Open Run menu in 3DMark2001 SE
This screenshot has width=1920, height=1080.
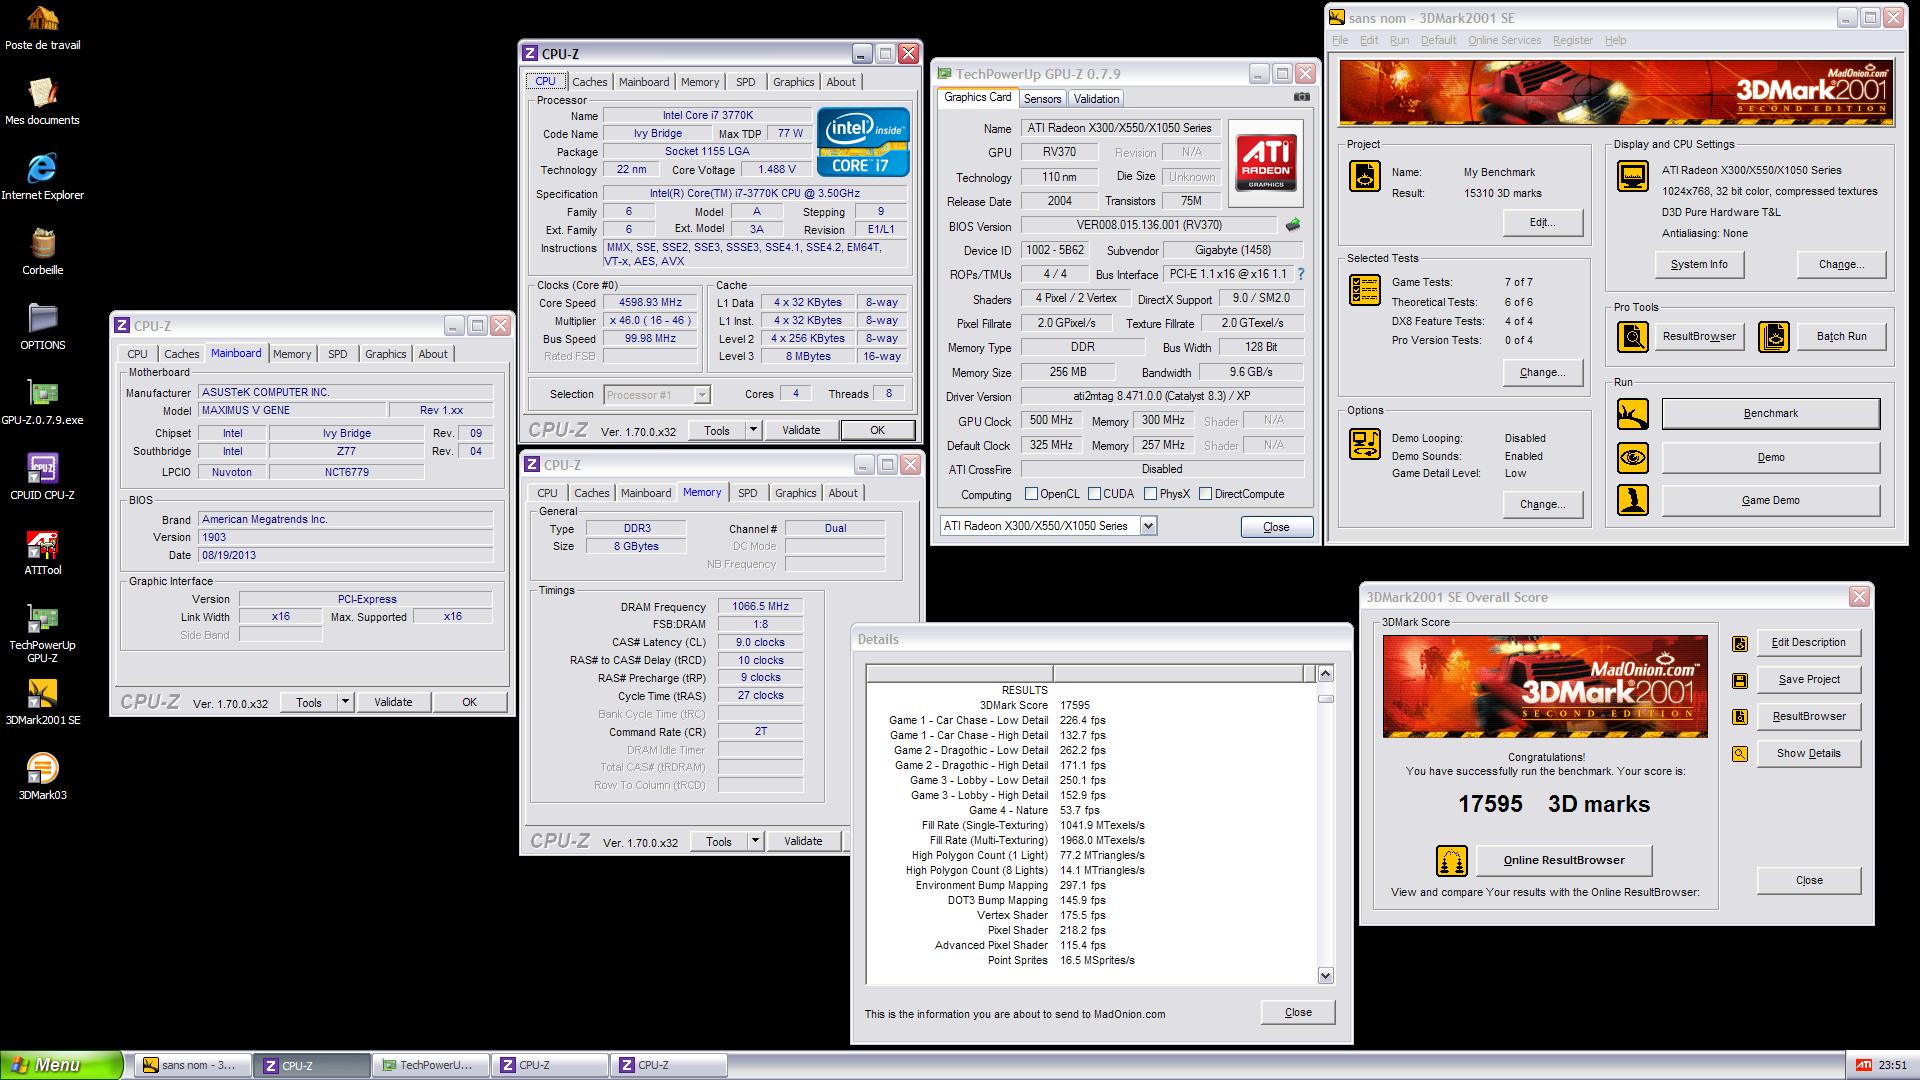pyautogui.click(x=1399, y=40)
